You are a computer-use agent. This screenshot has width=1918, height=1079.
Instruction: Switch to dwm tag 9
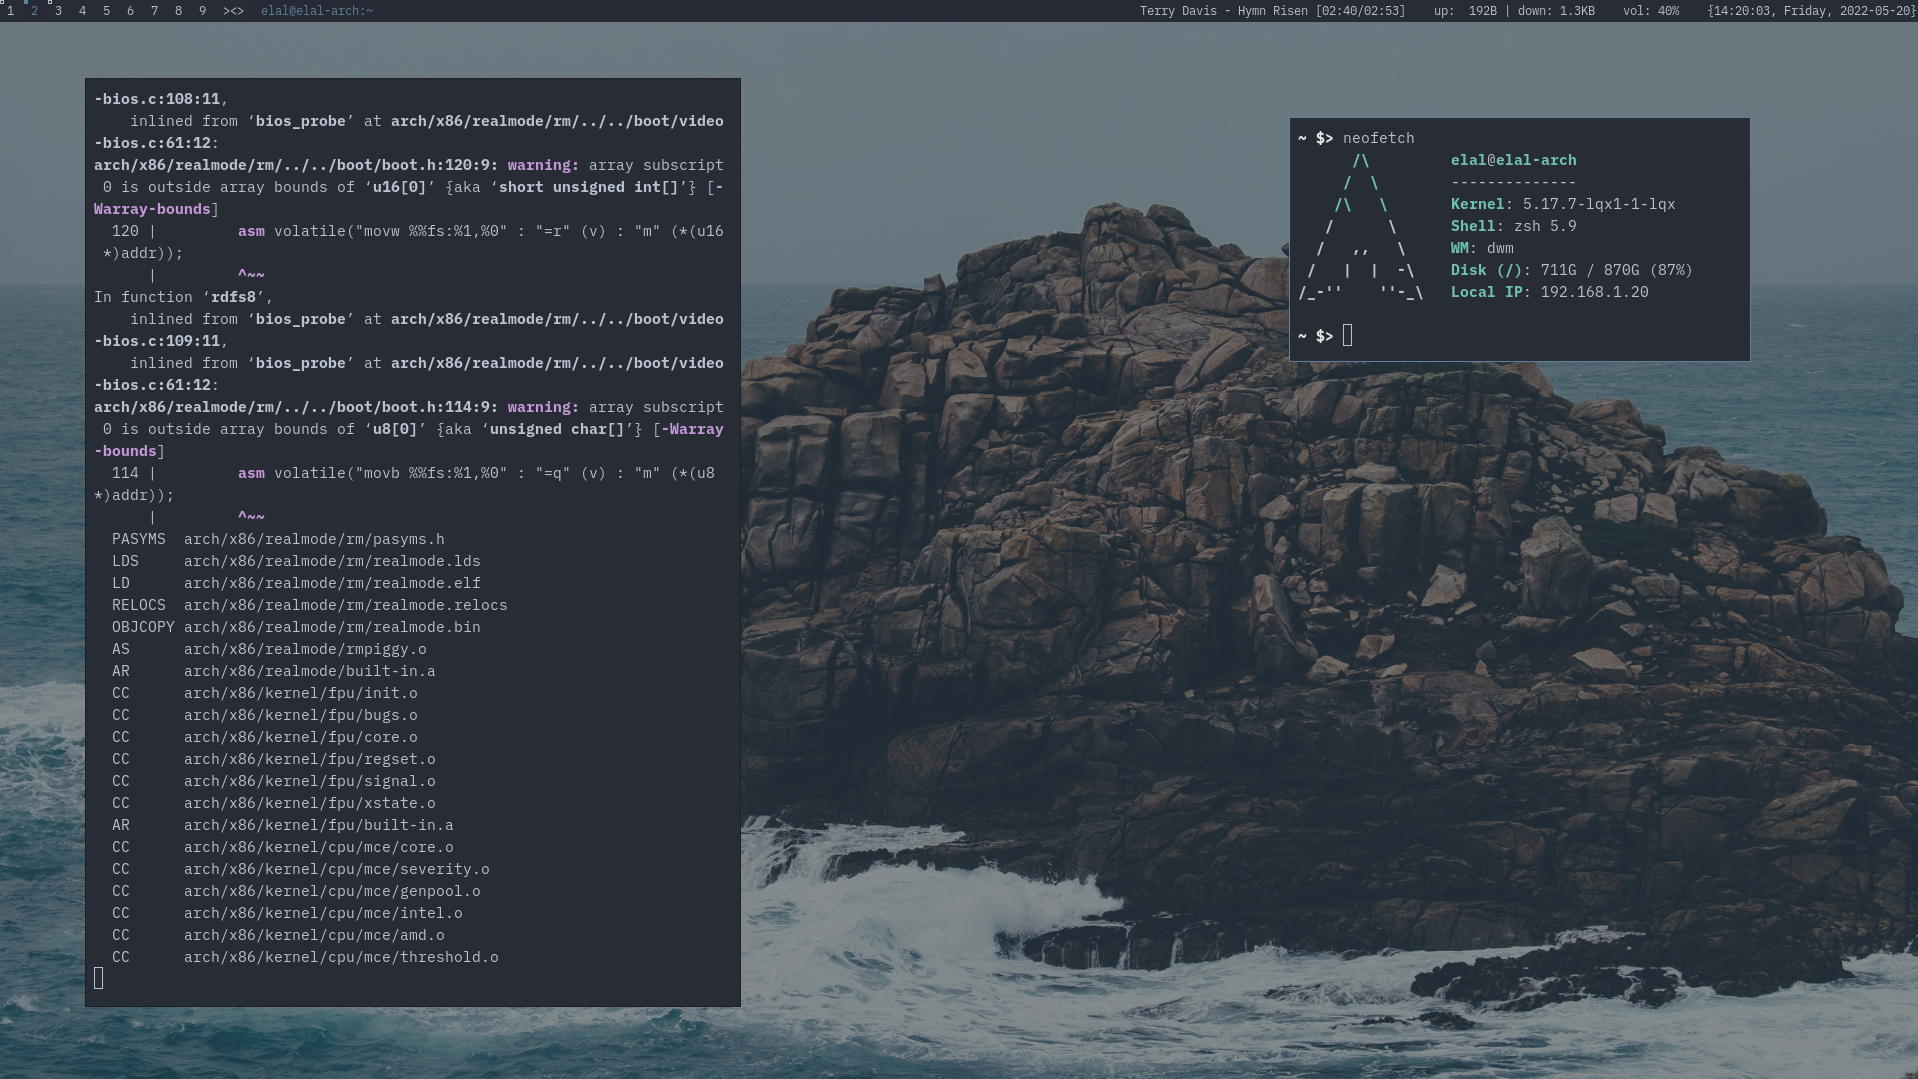[x=202, y=11]
